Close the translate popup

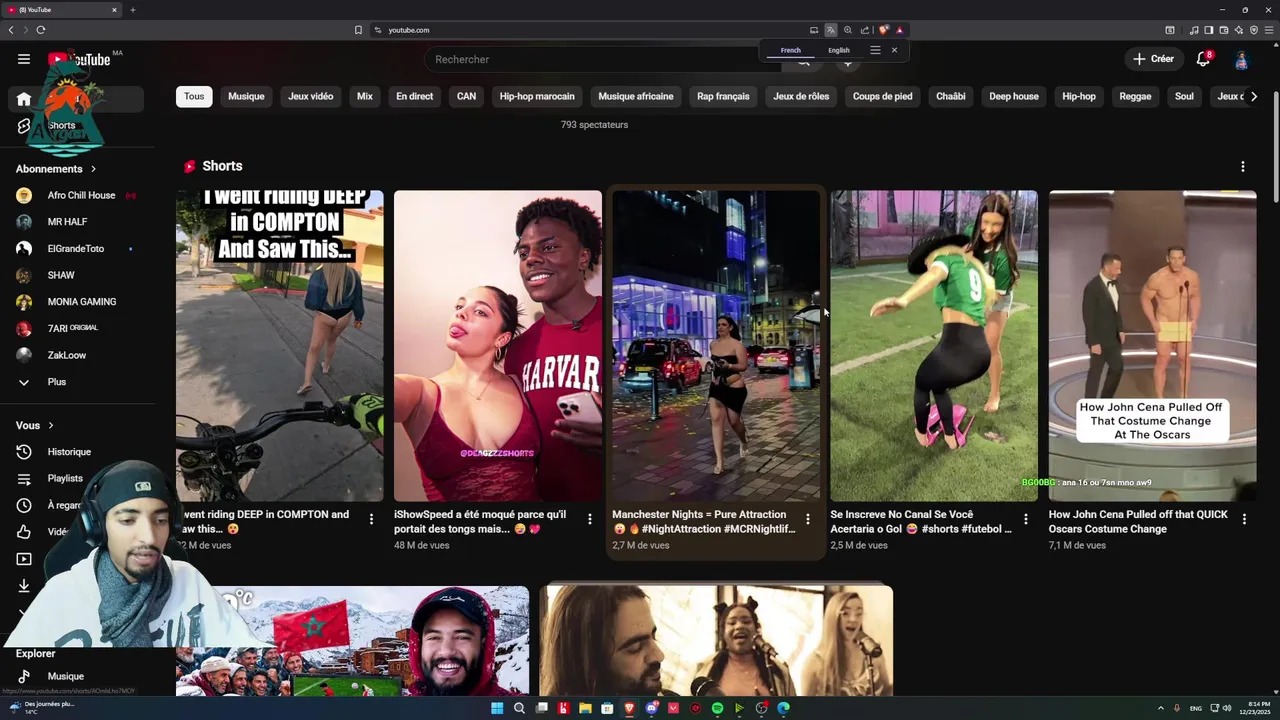(894, 50)
